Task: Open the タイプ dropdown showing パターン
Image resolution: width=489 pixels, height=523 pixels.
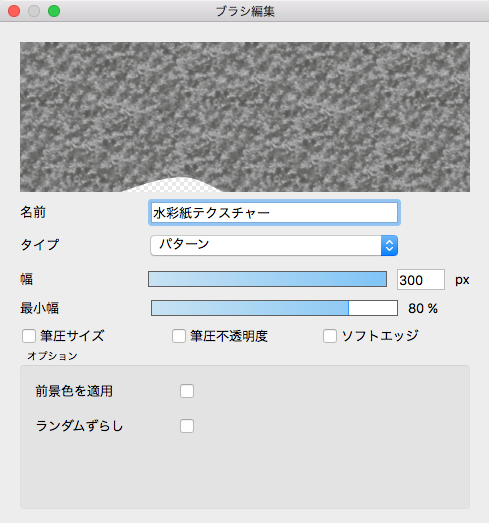Action: pyautogui.click(x=274, y=245)
